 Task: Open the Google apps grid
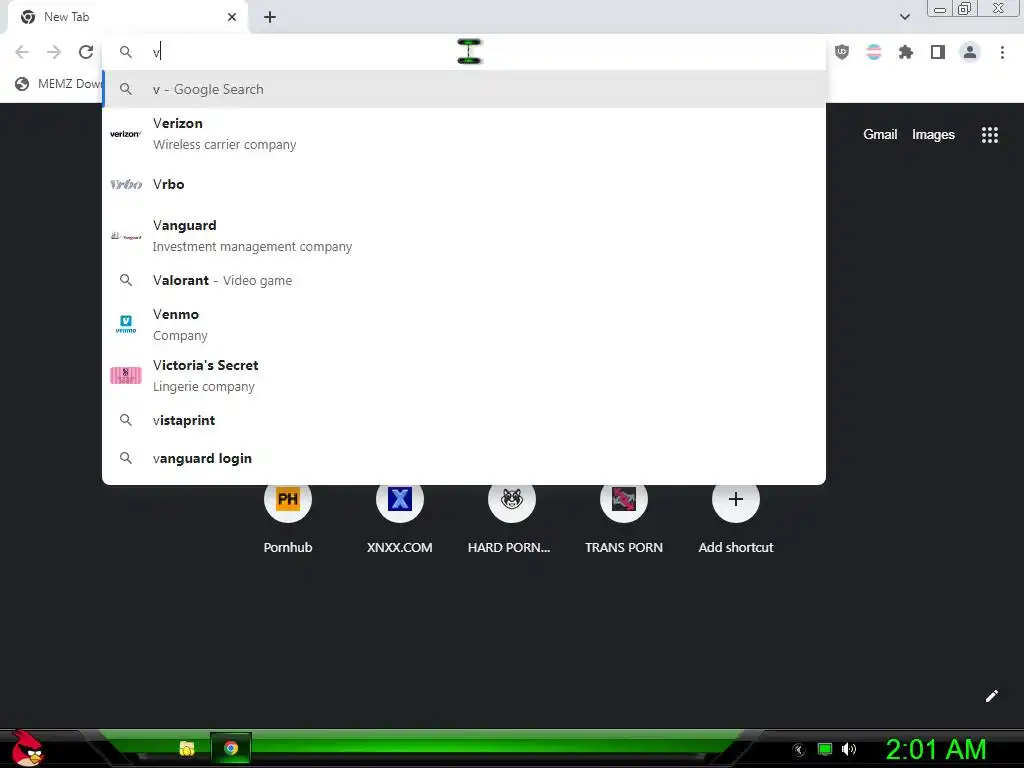[x=990, y=135]
